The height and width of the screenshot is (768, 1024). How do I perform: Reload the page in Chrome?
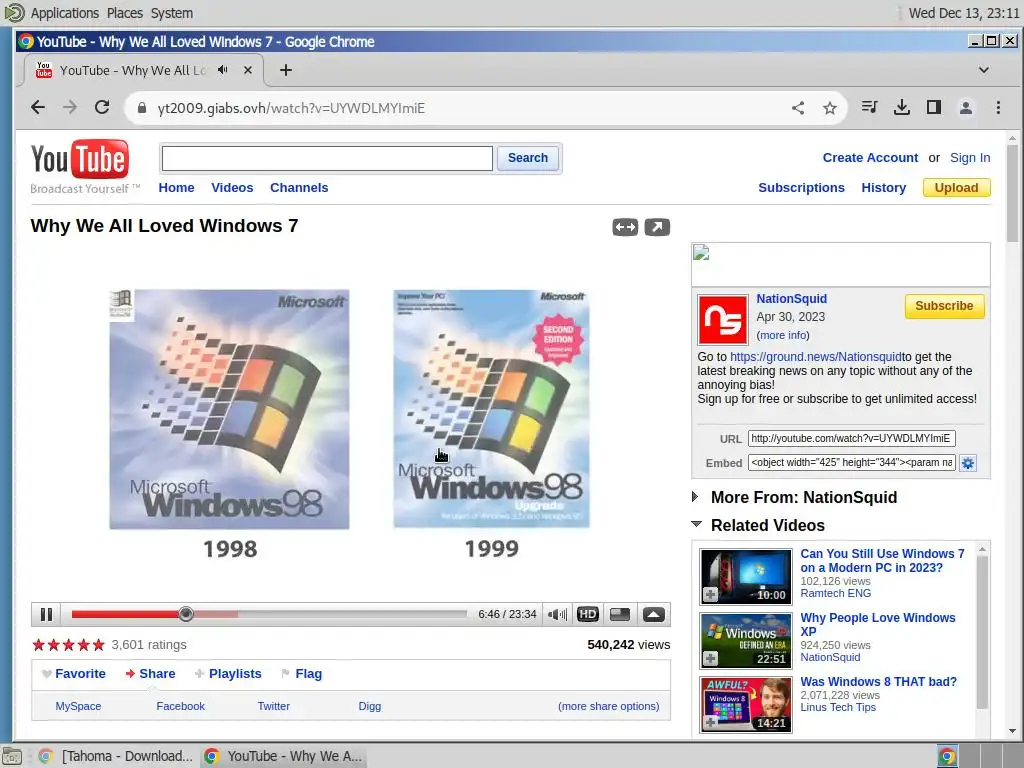[x=102, y=107]
